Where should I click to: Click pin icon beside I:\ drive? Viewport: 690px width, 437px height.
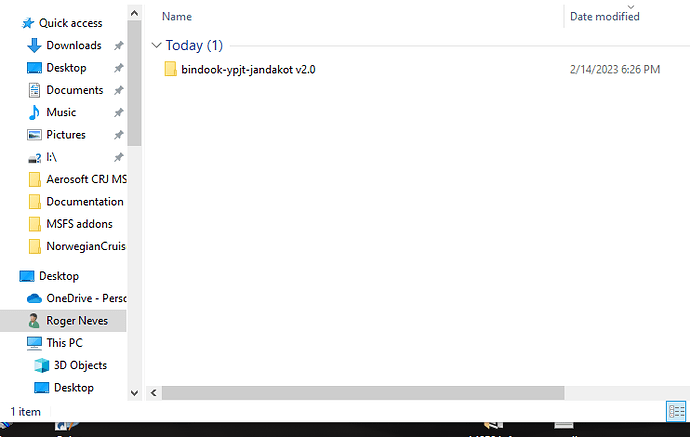point(118,157)
